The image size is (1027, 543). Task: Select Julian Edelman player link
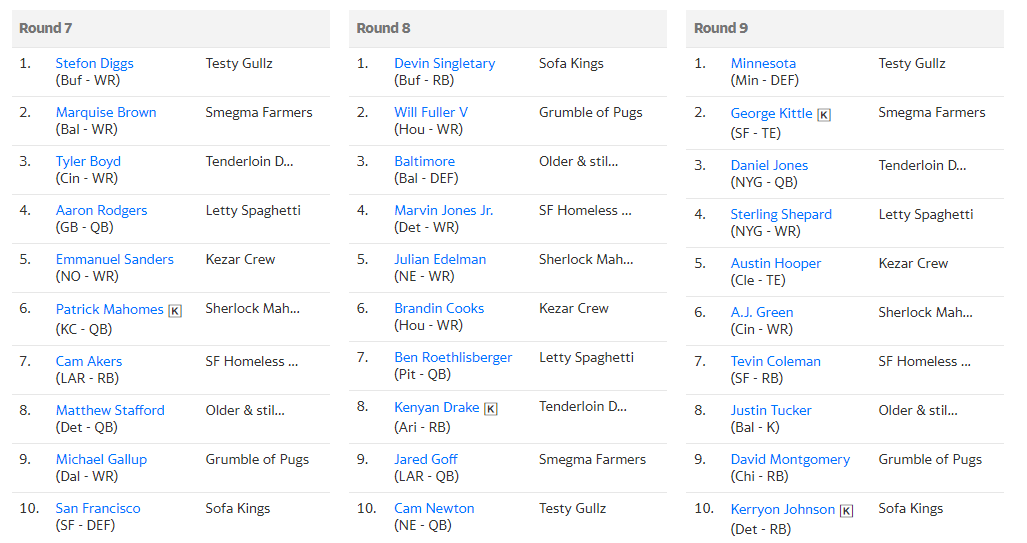pos(440,259)
